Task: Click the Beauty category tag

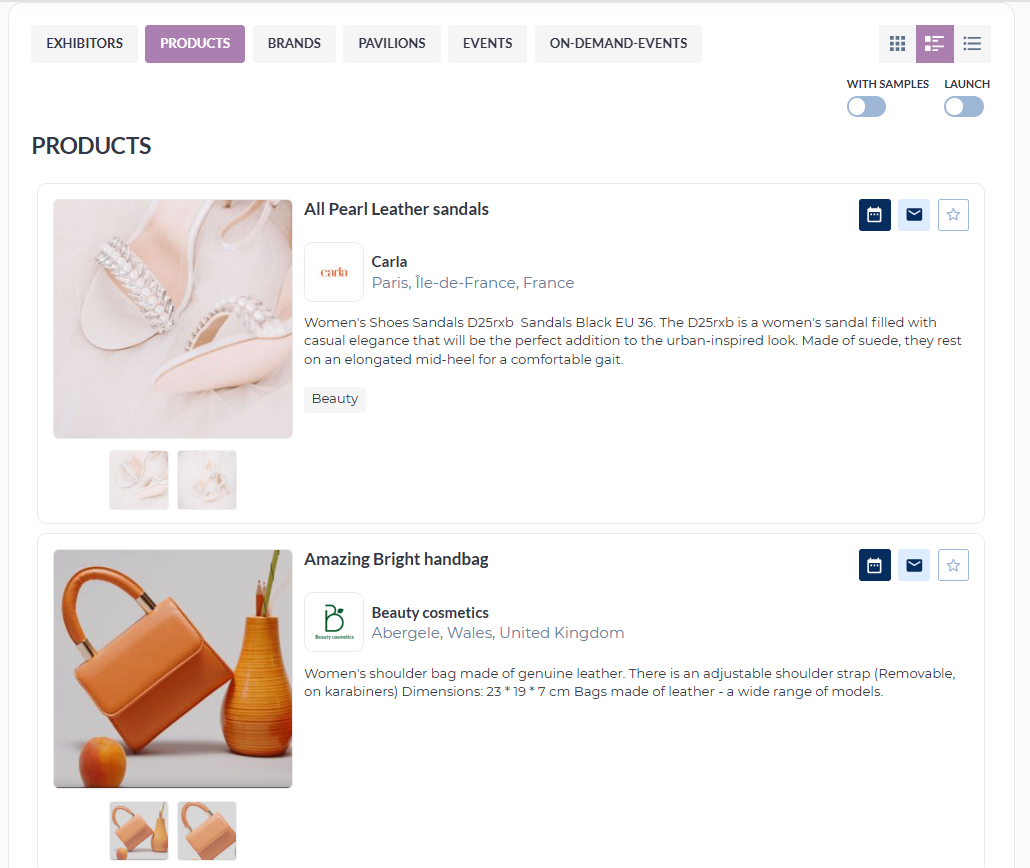Action: click(x=335, y=399)
